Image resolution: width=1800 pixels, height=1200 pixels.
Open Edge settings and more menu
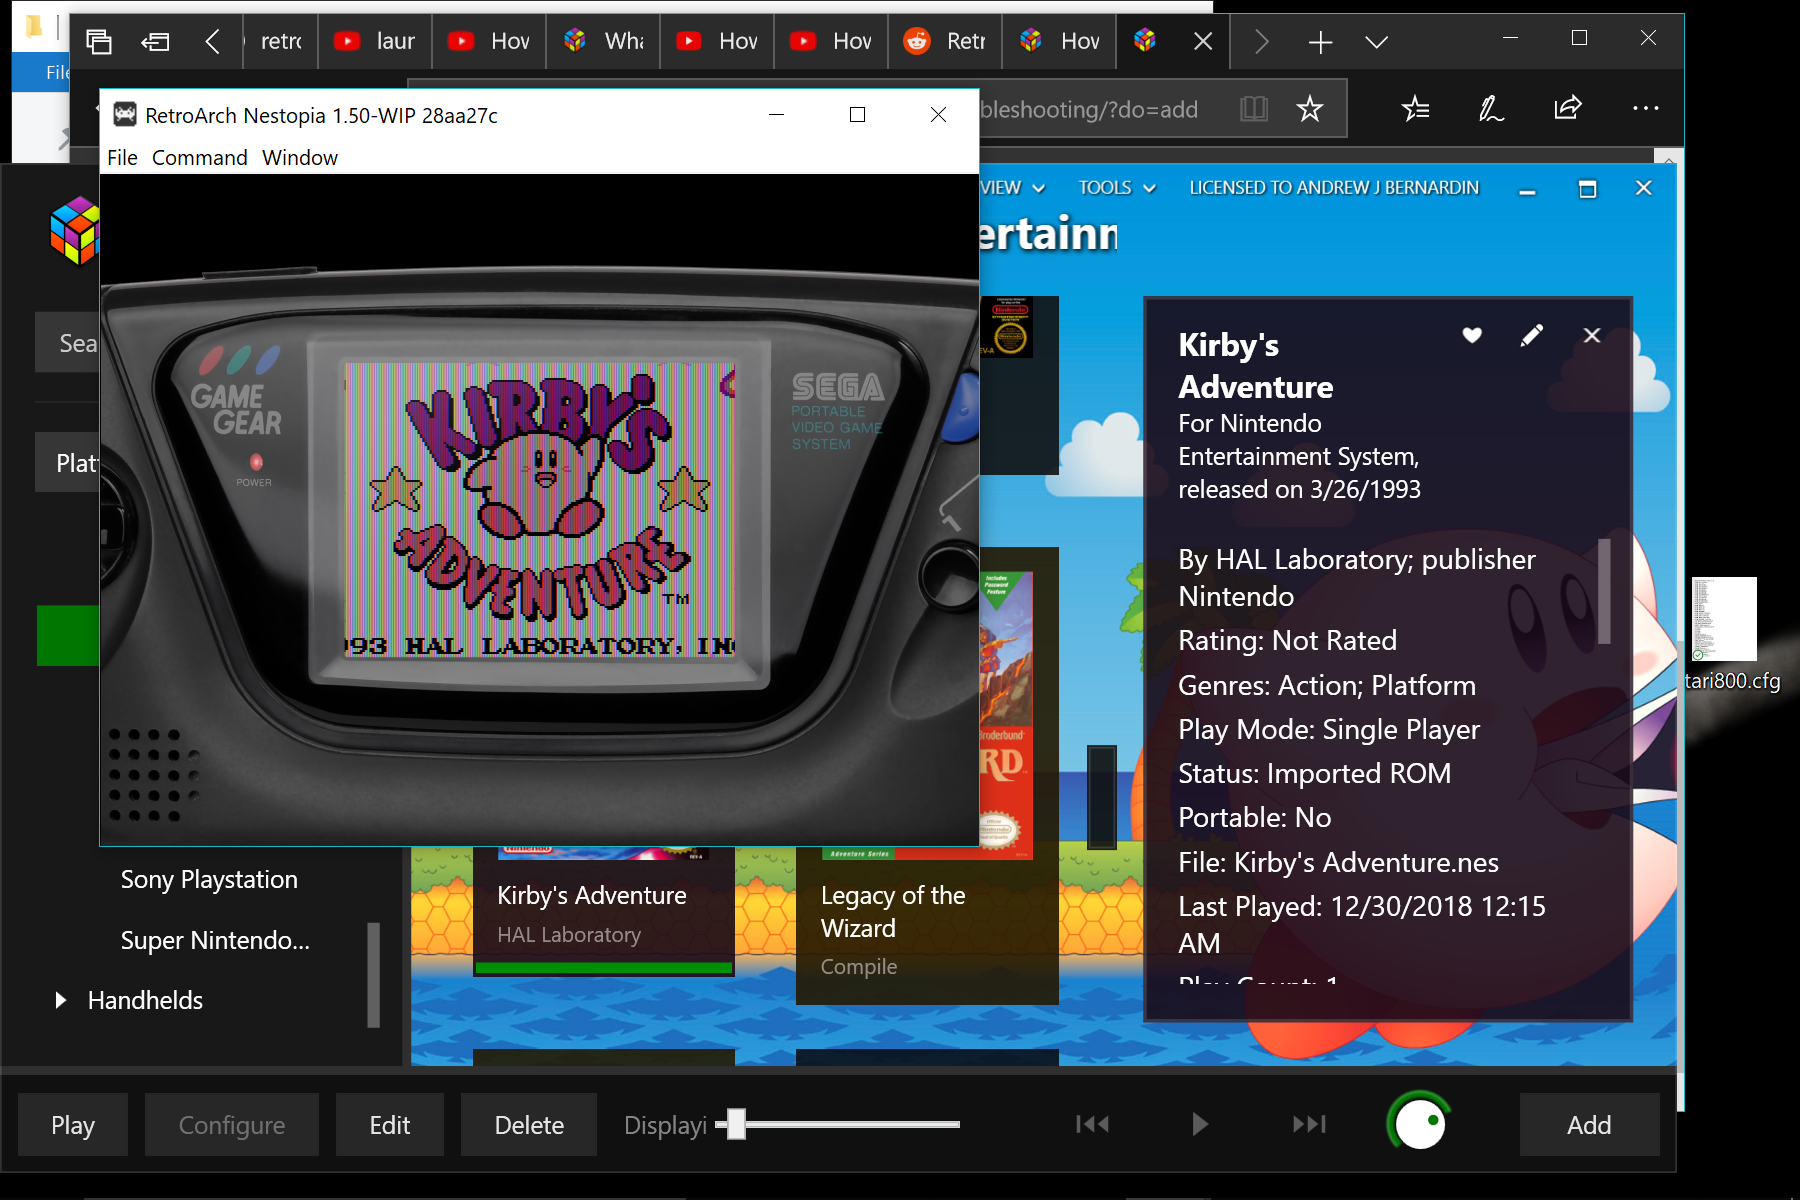click(x=1645, y=108)
